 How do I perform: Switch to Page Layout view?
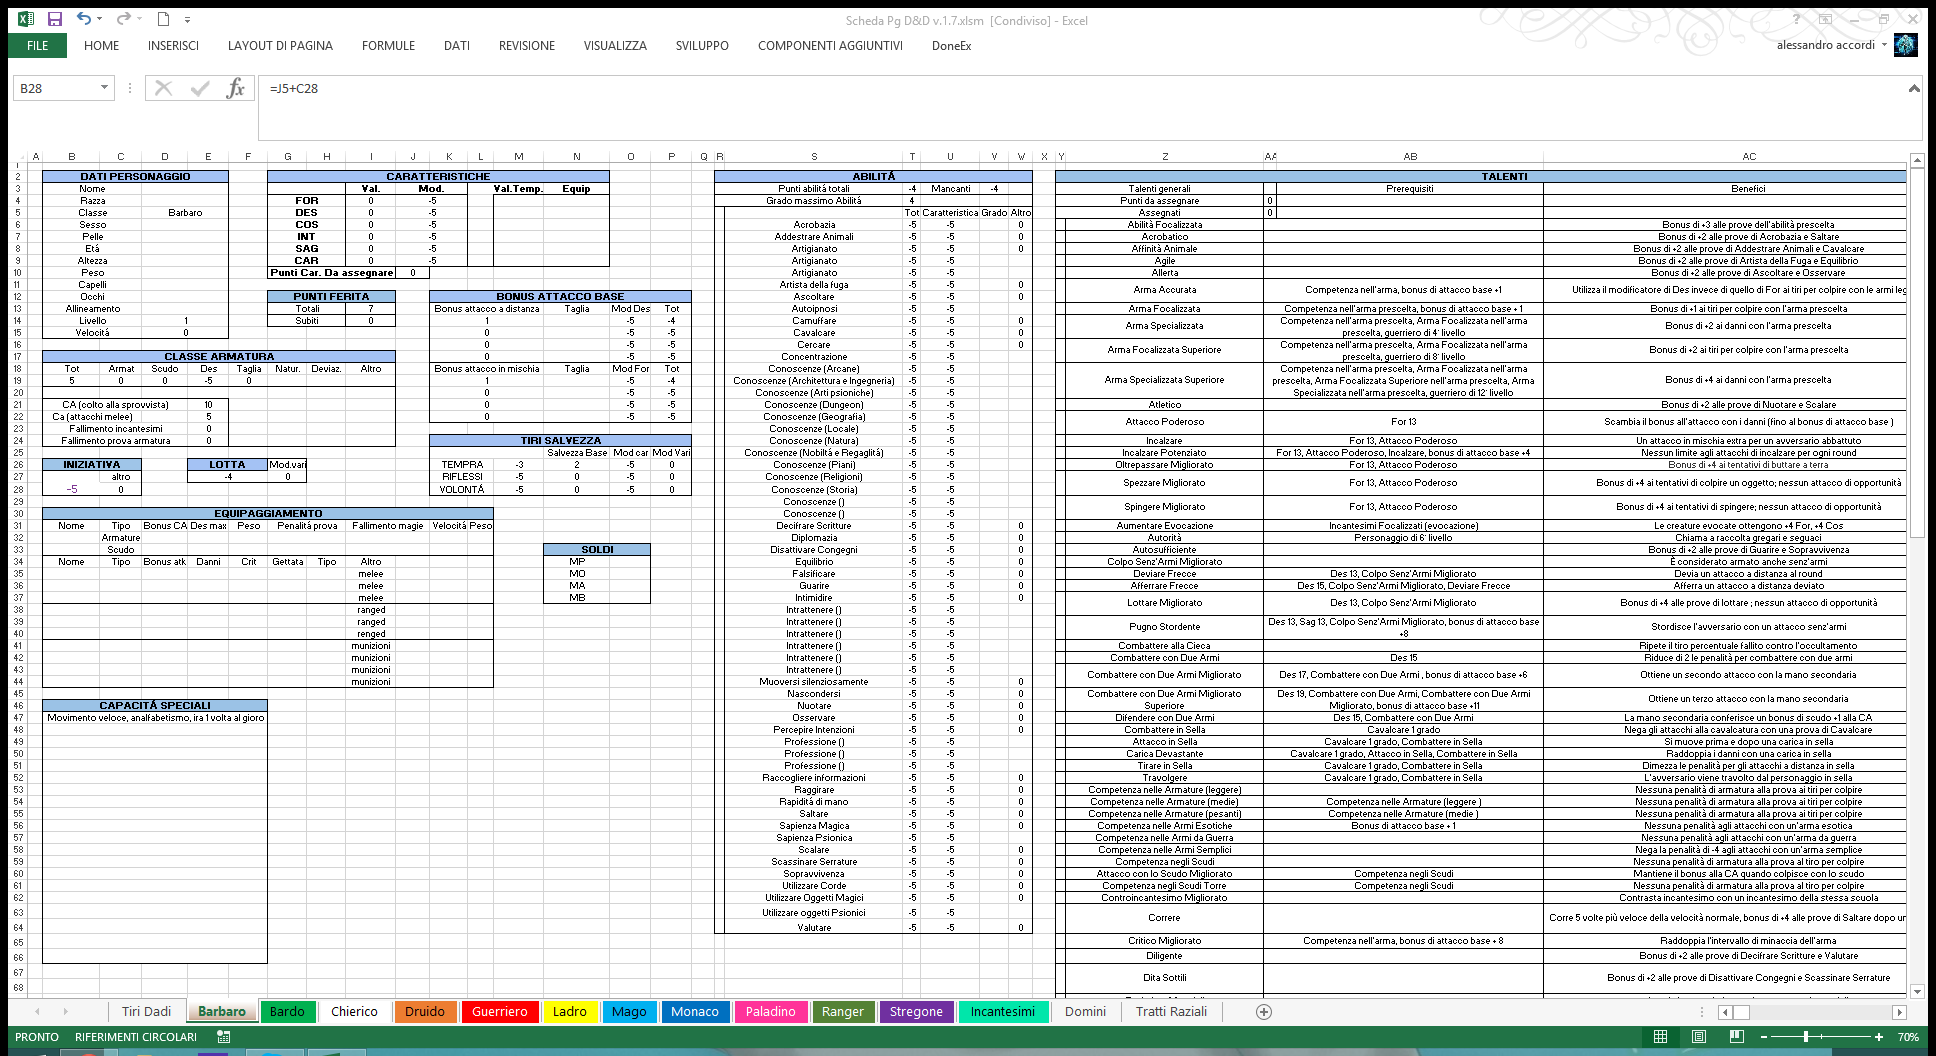[1699, 1037]
